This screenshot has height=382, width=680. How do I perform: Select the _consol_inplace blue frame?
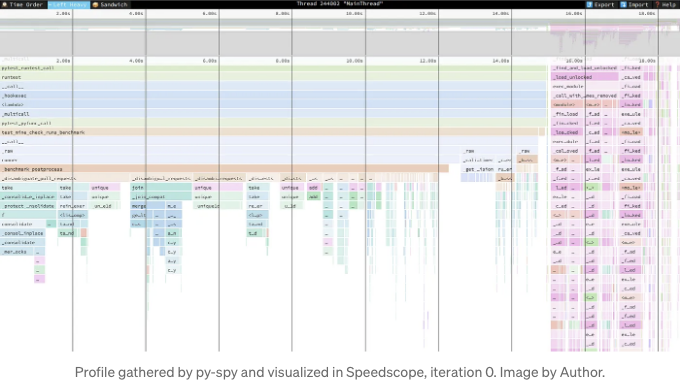click(x=23, y=233)
